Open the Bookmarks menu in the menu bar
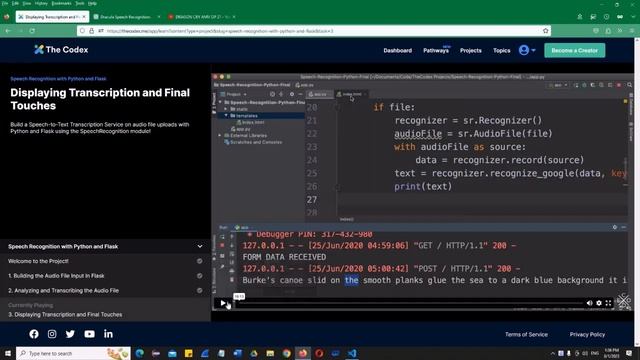640x360 pixels. [61, 3]
